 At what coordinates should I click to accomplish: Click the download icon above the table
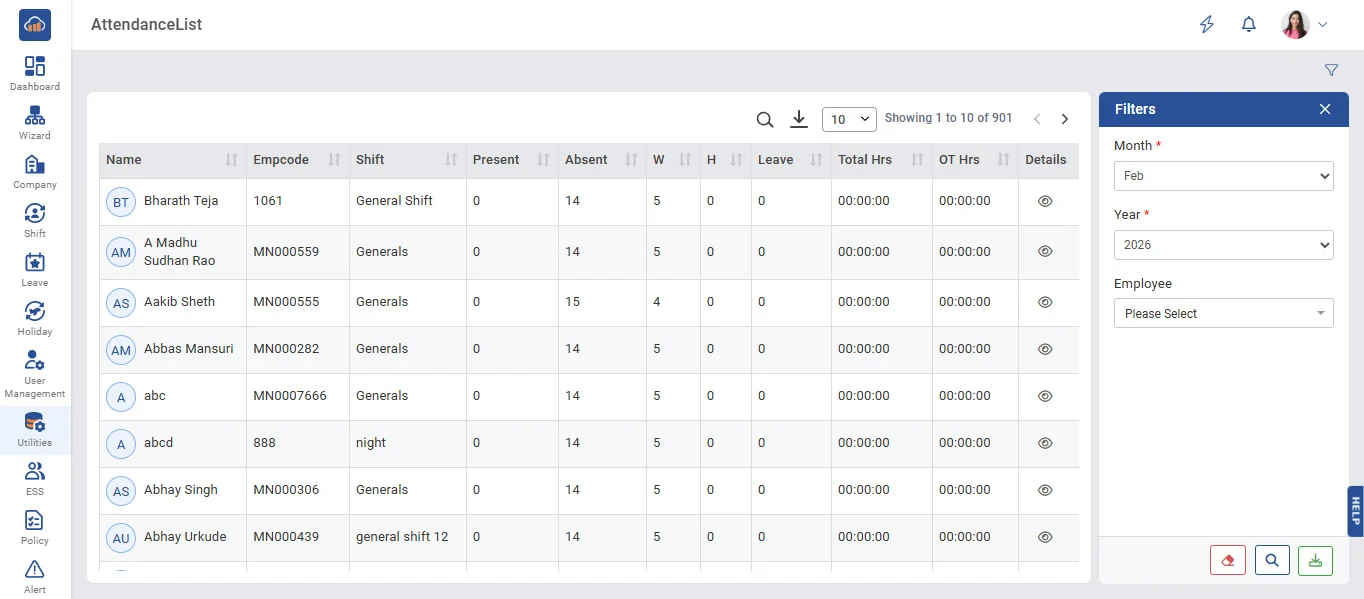pos(798,120)
